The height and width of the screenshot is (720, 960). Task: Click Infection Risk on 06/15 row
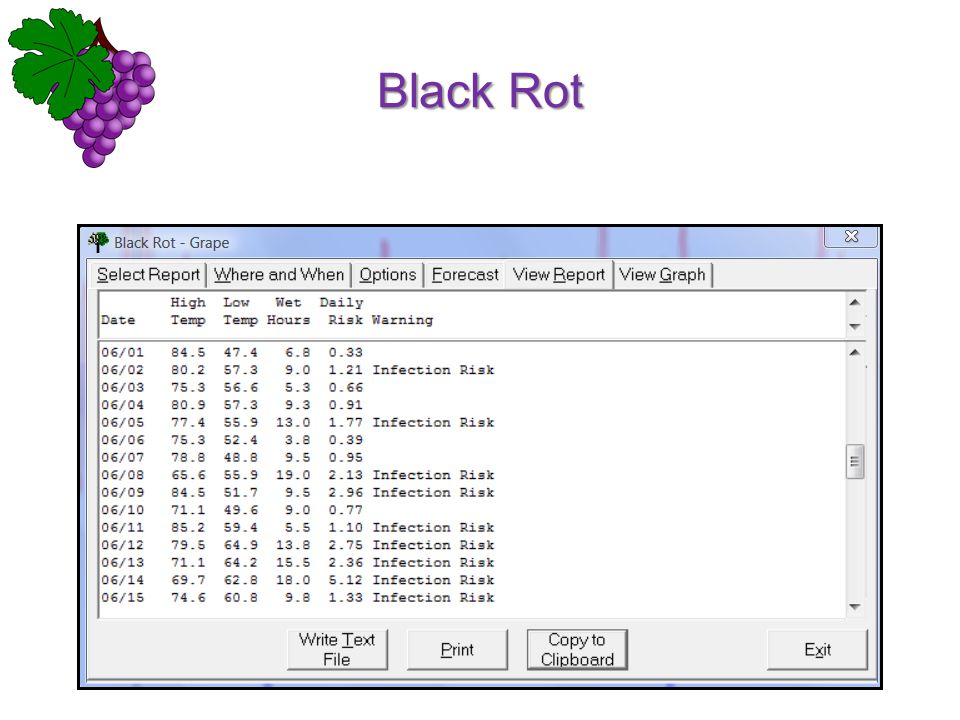(x=433, y=598)
